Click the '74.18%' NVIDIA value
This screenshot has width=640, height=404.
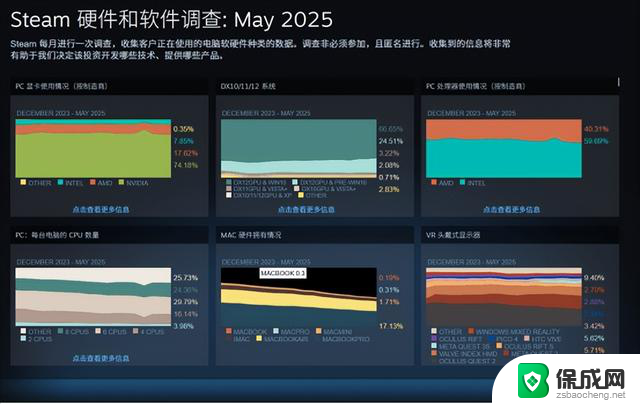(186, 165)
